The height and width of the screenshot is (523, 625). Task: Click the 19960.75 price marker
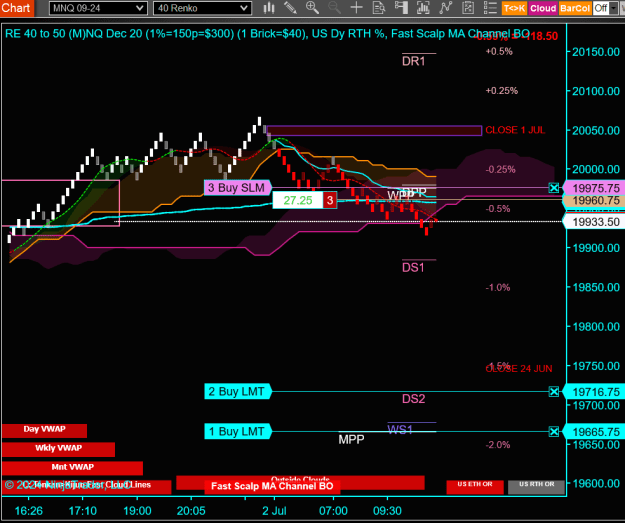coord(595,201)
